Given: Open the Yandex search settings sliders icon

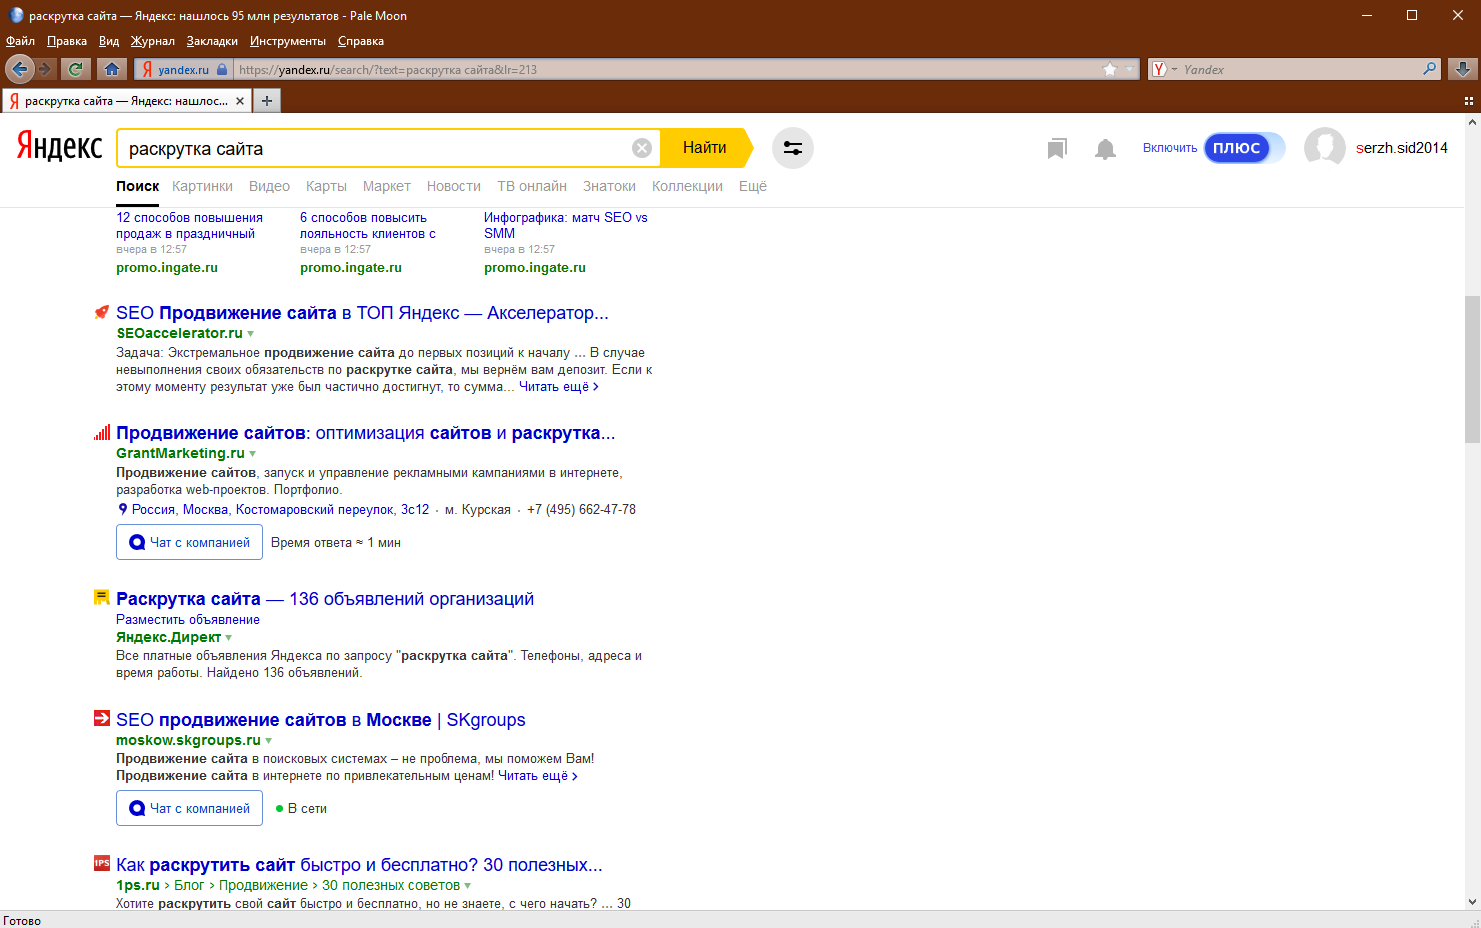Looking at the screenshot, I should coord(793,148).
